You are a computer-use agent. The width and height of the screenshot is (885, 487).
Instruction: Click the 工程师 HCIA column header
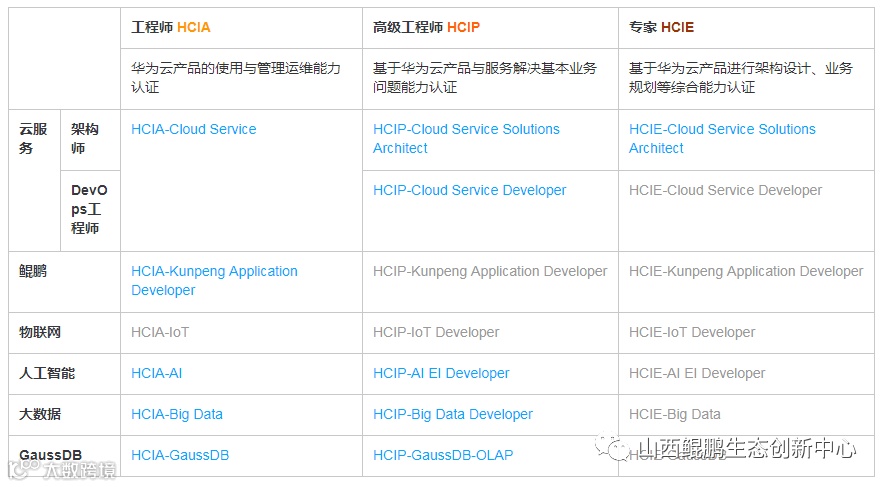coord(170,27)
